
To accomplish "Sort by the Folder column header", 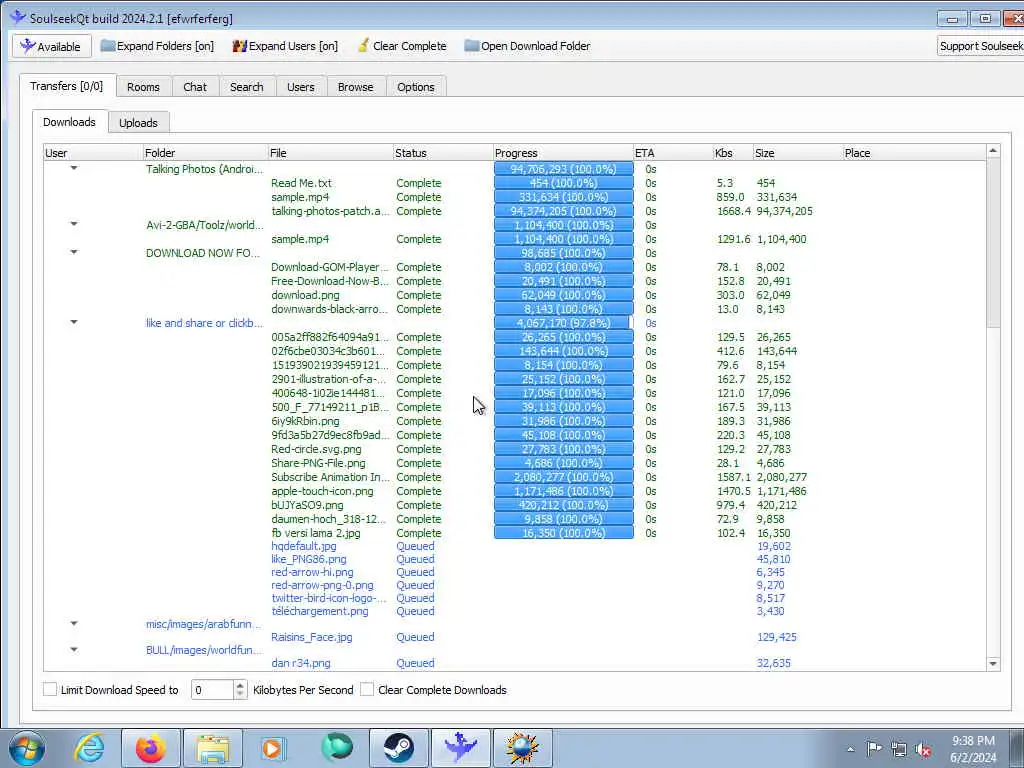I will (205, 153).
